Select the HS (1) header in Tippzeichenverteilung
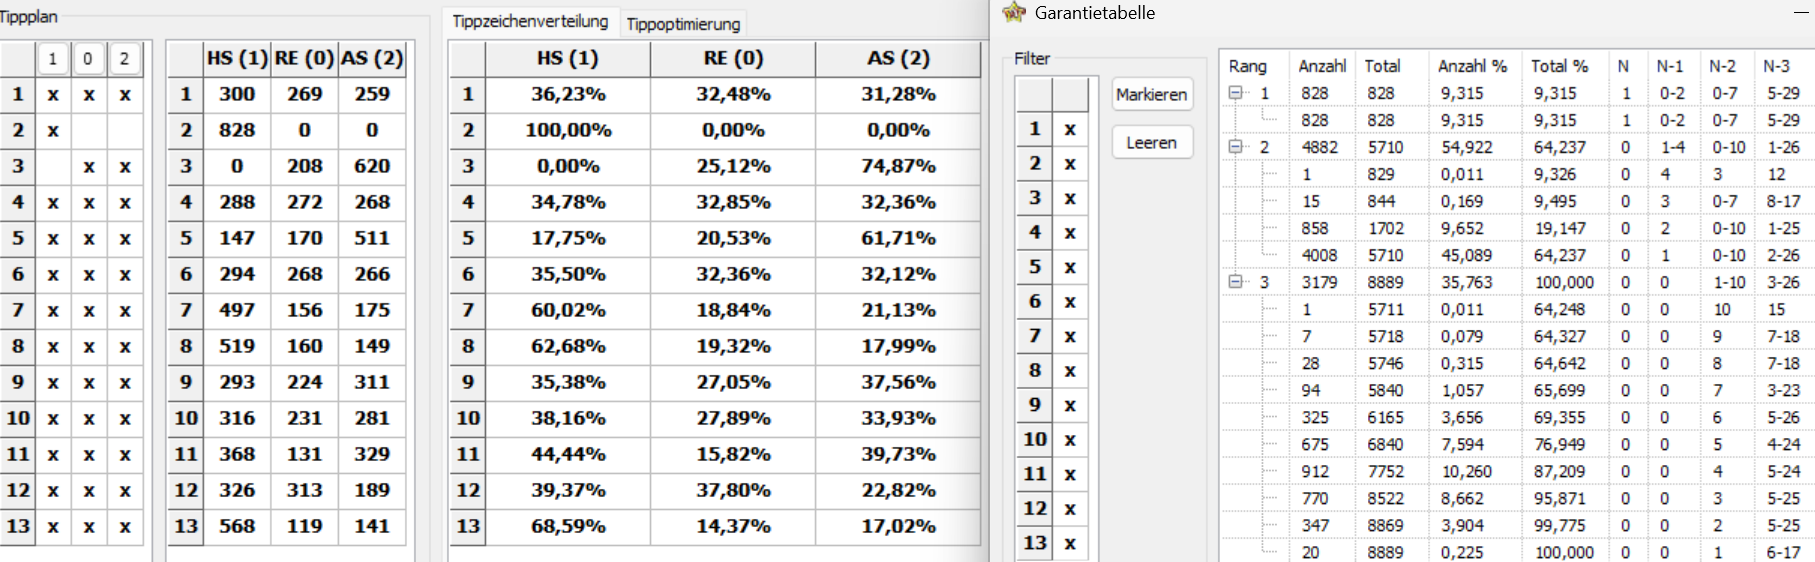 click(x=568, y=58)
